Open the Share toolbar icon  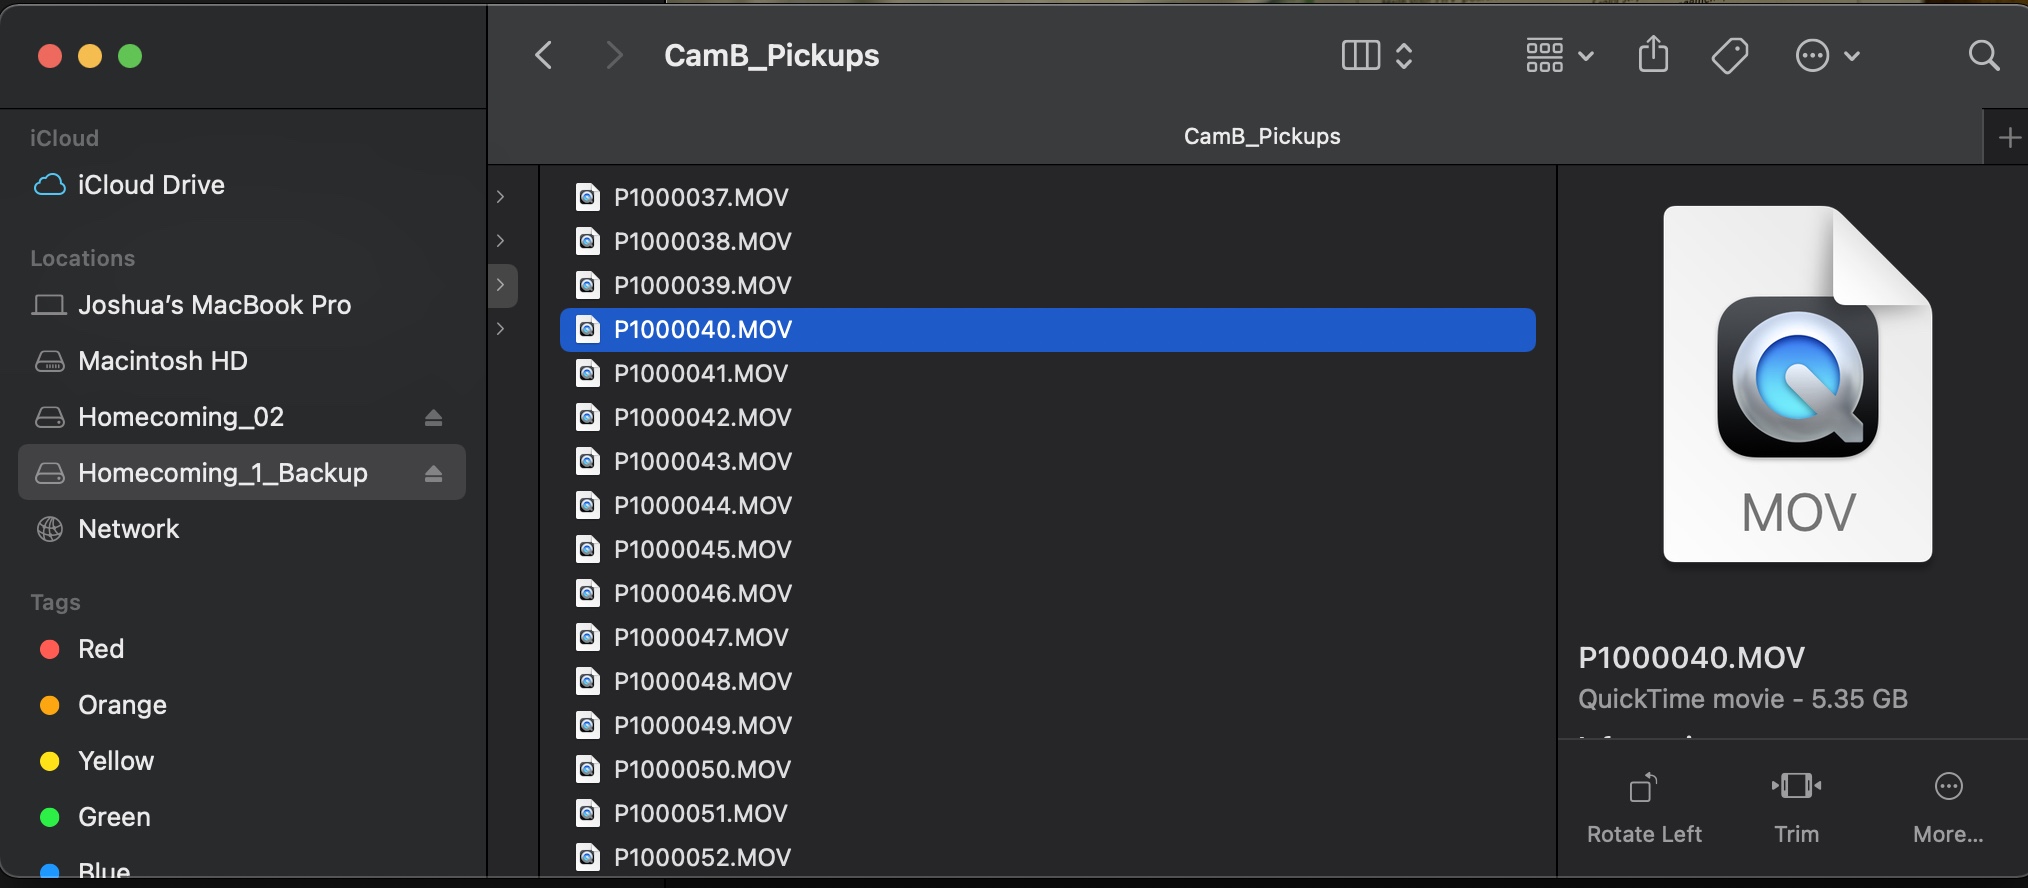(1653, 54)
